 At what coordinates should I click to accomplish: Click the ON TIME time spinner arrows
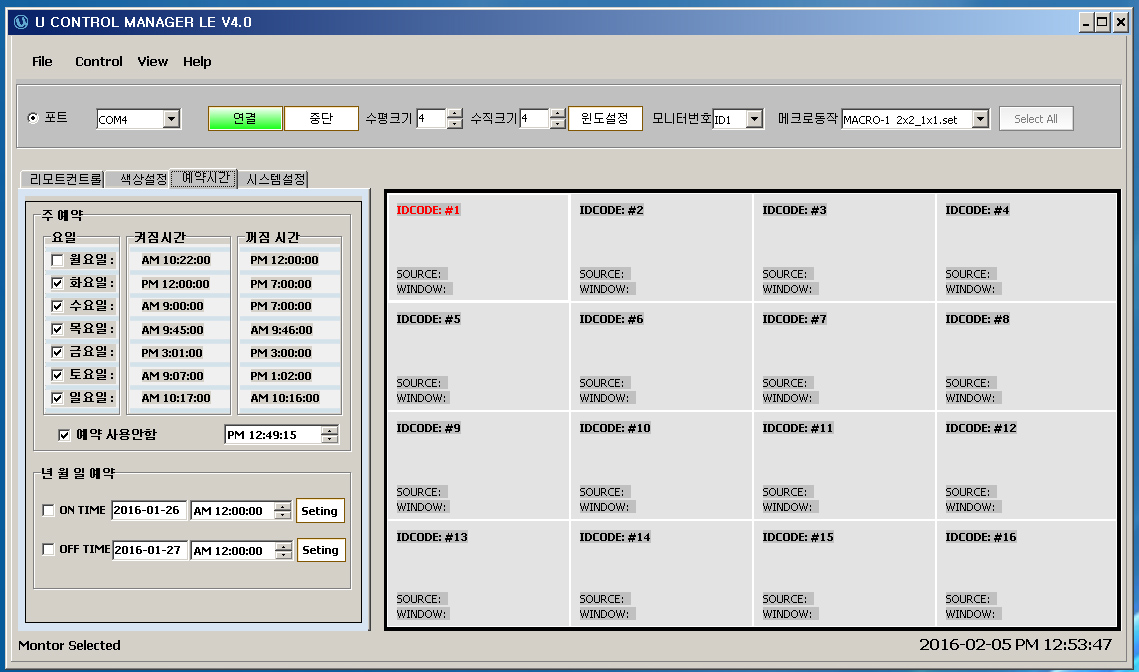point(283,511)
